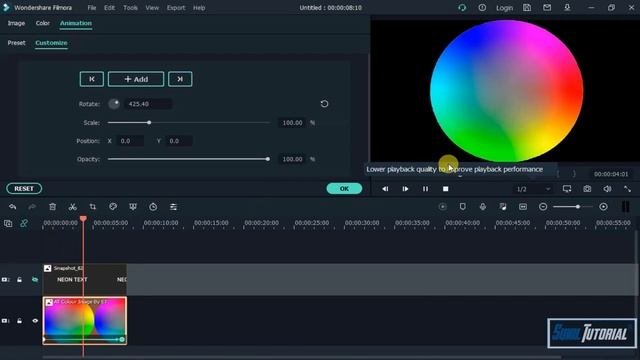Image resolution: width=640 pixels, height=360 pixels.
Task: Select the Crop tool
Action: click(93, 207)
